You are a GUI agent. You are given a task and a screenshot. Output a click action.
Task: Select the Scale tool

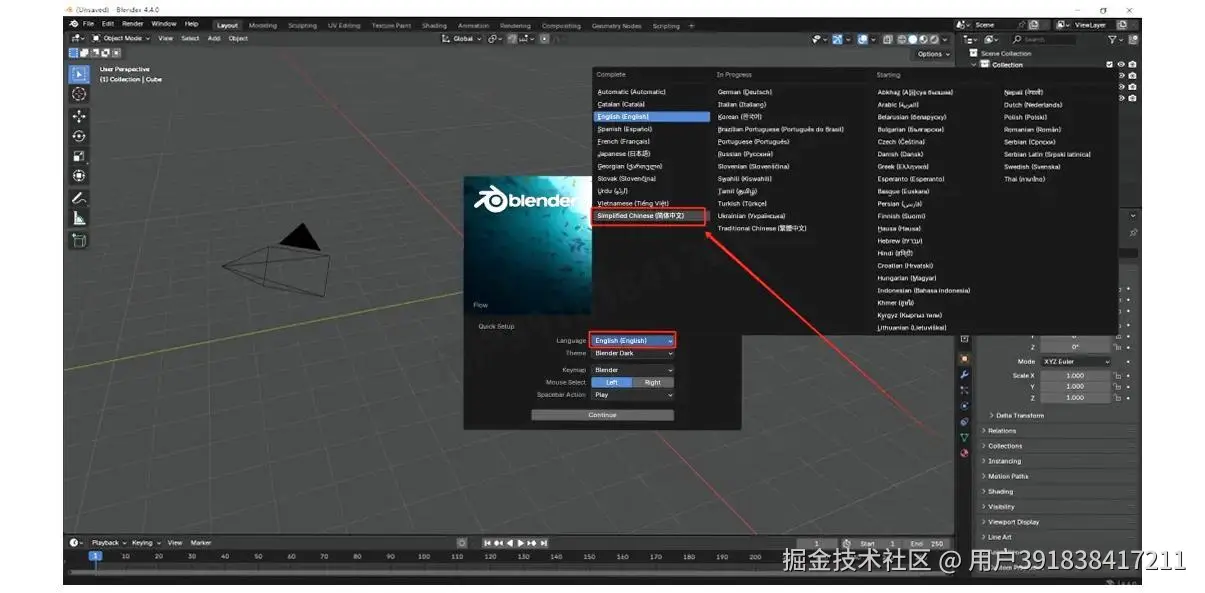(x=79, y=156)
